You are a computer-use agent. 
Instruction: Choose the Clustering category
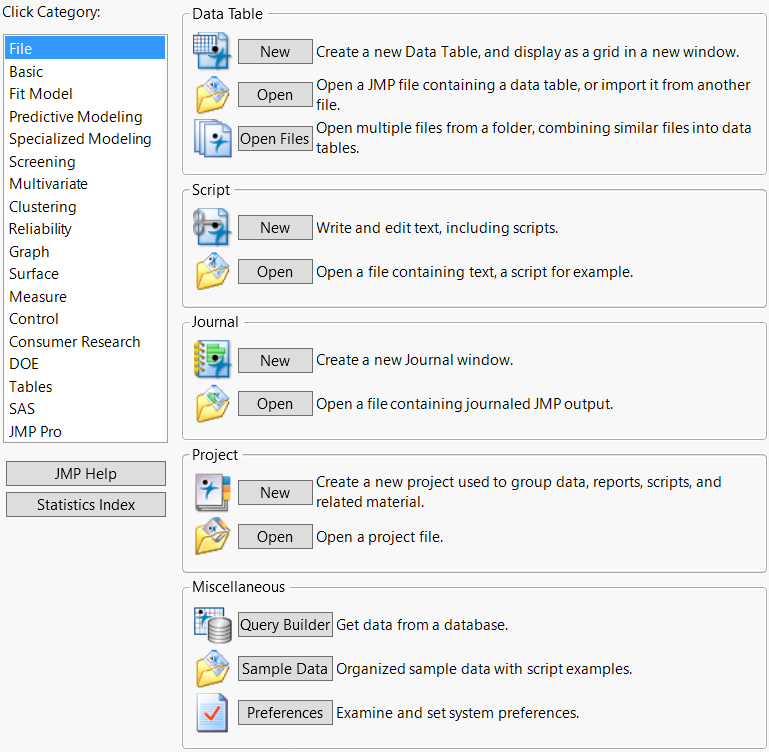[85, 207]
